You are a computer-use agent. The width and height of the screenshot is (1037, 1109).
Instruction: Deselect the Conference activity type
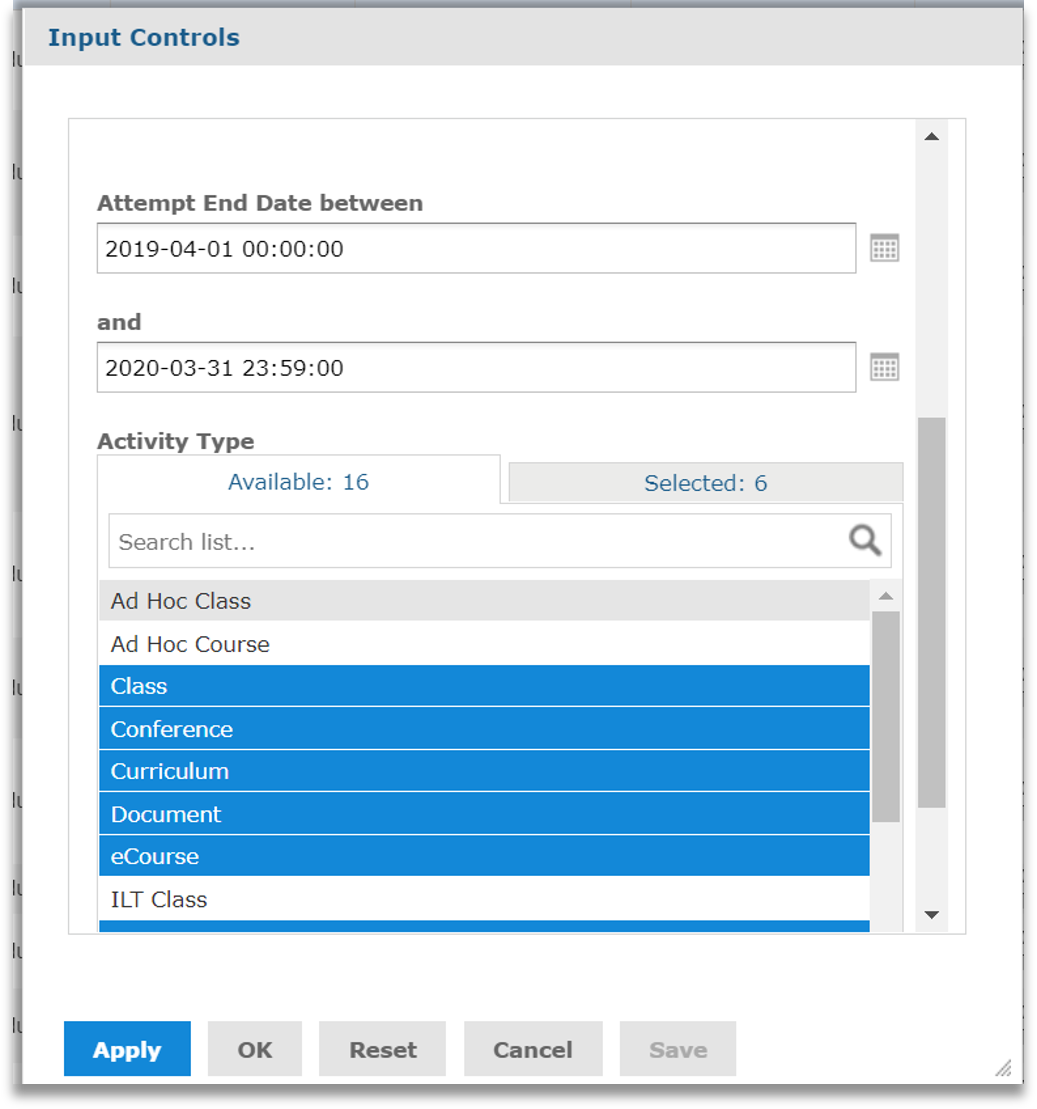[x=484, y=729]
